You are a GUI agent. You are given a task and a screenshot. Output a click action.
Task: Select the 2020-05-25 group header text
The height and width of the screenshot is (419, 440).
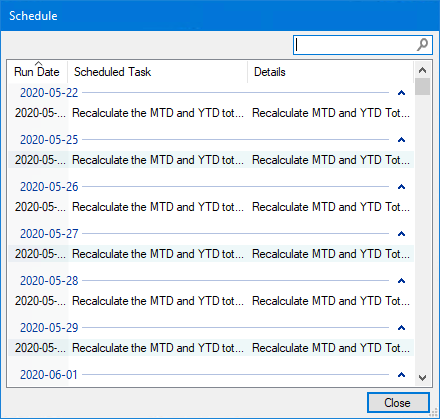[x=49, y=140]
